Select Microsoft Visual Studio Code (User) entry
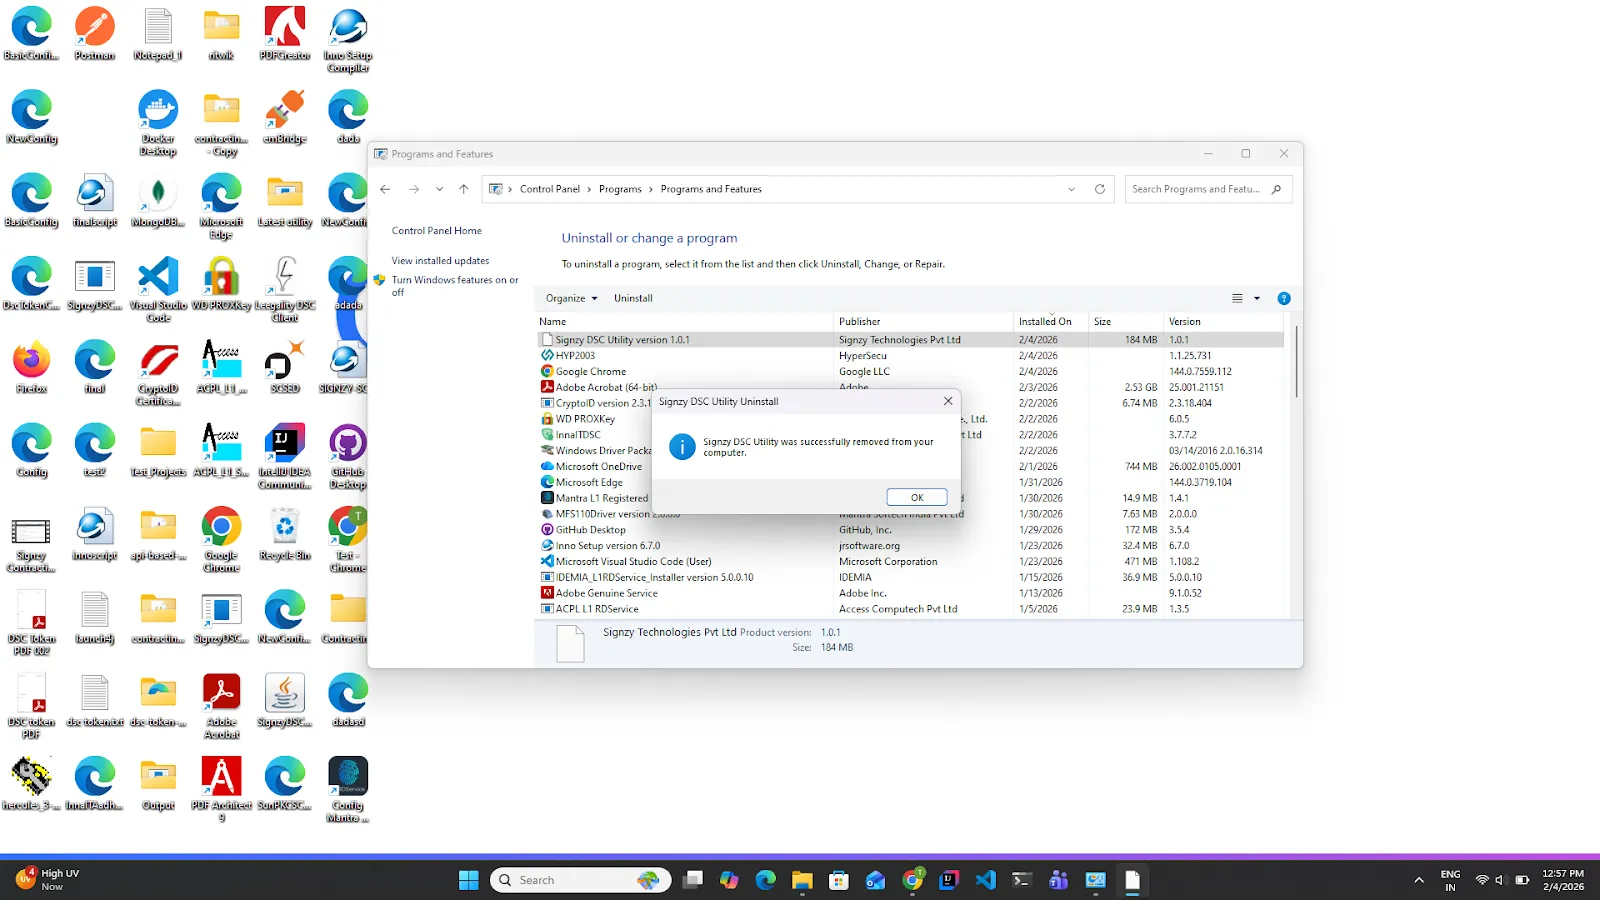 (x=910, y=562)
